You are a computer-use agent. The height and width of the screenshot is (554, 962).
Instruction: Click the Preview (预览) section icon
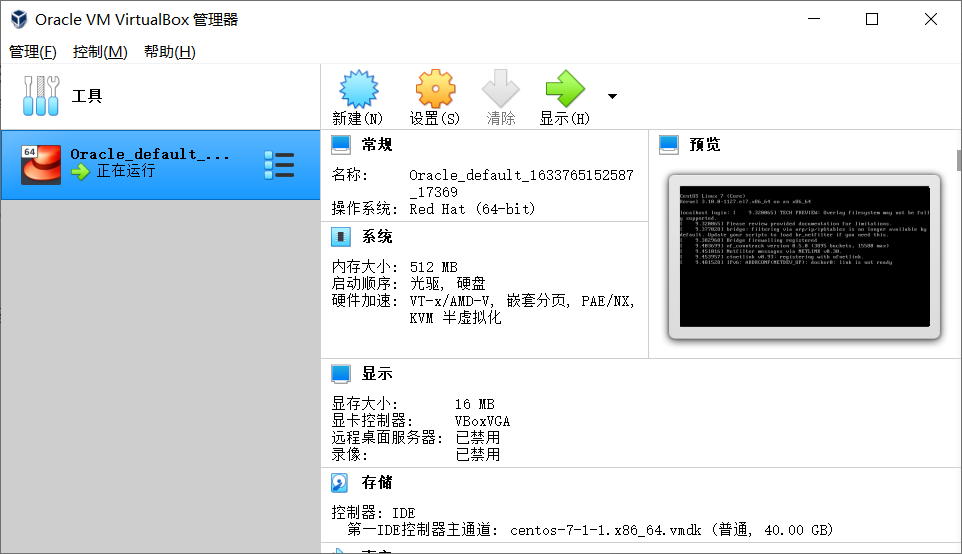tap(669, 145)
